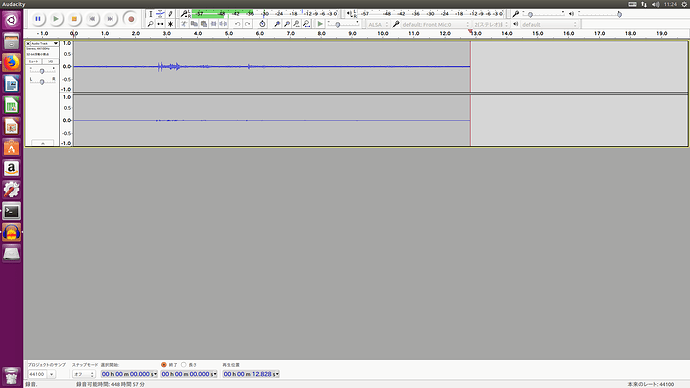Collapse the track with bottom arrow button

pos(43,143)
